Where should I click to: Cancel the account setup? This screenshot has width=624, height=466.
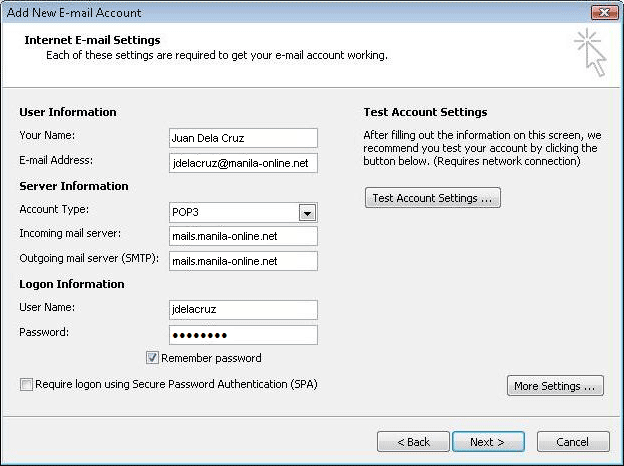coord(573,442)
